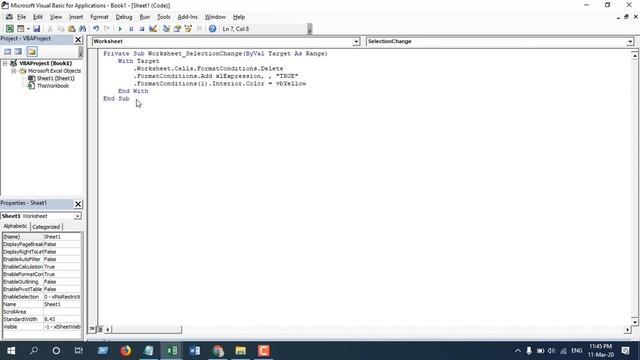Click the View Object icon in Project panel
Screen dimensions: 640x360
[18, 51]
